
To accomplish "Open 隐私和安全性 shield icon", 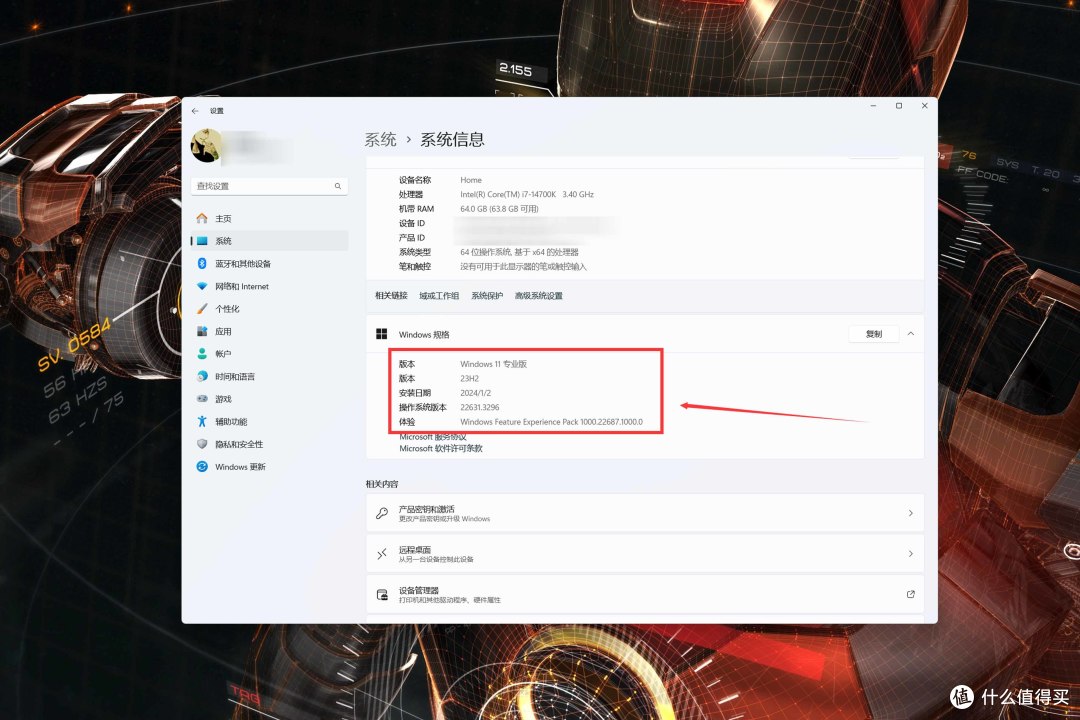I will pos(202,444).
